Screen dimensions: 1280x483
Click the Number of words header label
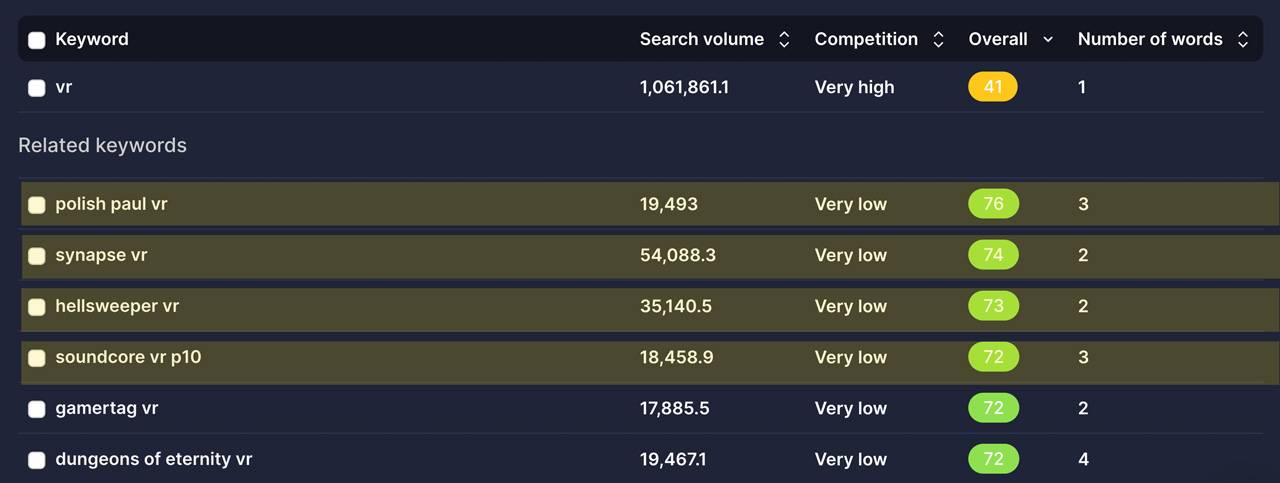tap(1150, 39)
